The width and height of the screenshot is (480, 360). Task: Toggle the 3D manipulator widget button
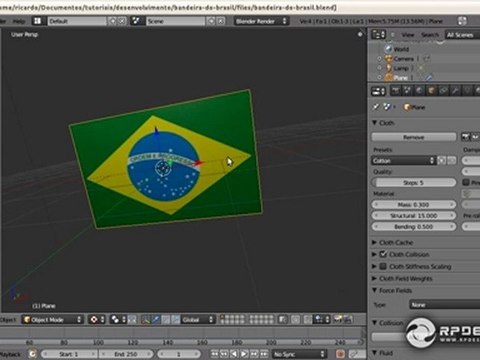tap(146, 319)
